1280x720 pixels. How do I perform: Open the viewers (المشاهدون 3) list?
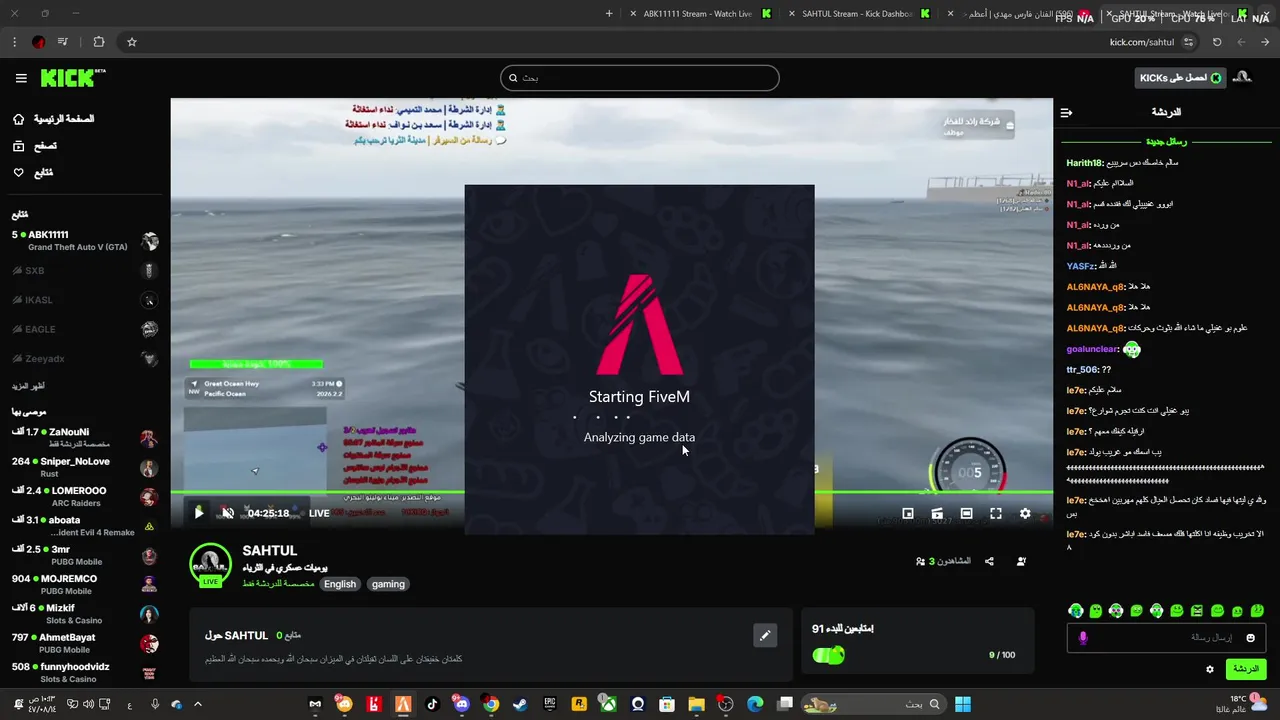943,561
